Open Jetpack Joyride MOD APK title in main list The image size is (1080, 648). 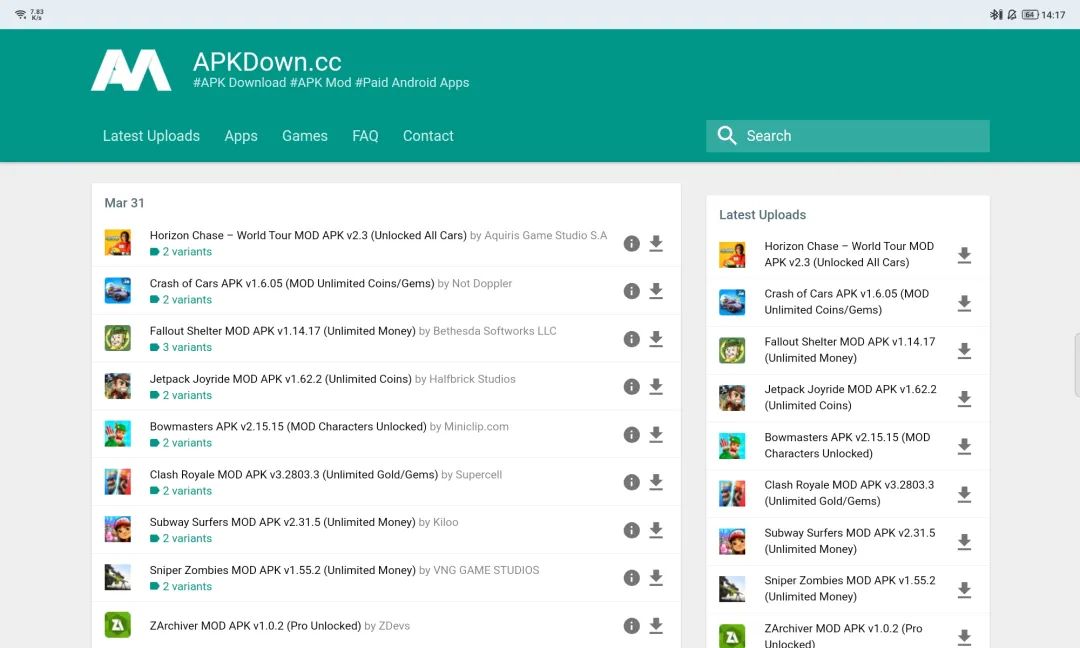[280, 379]
